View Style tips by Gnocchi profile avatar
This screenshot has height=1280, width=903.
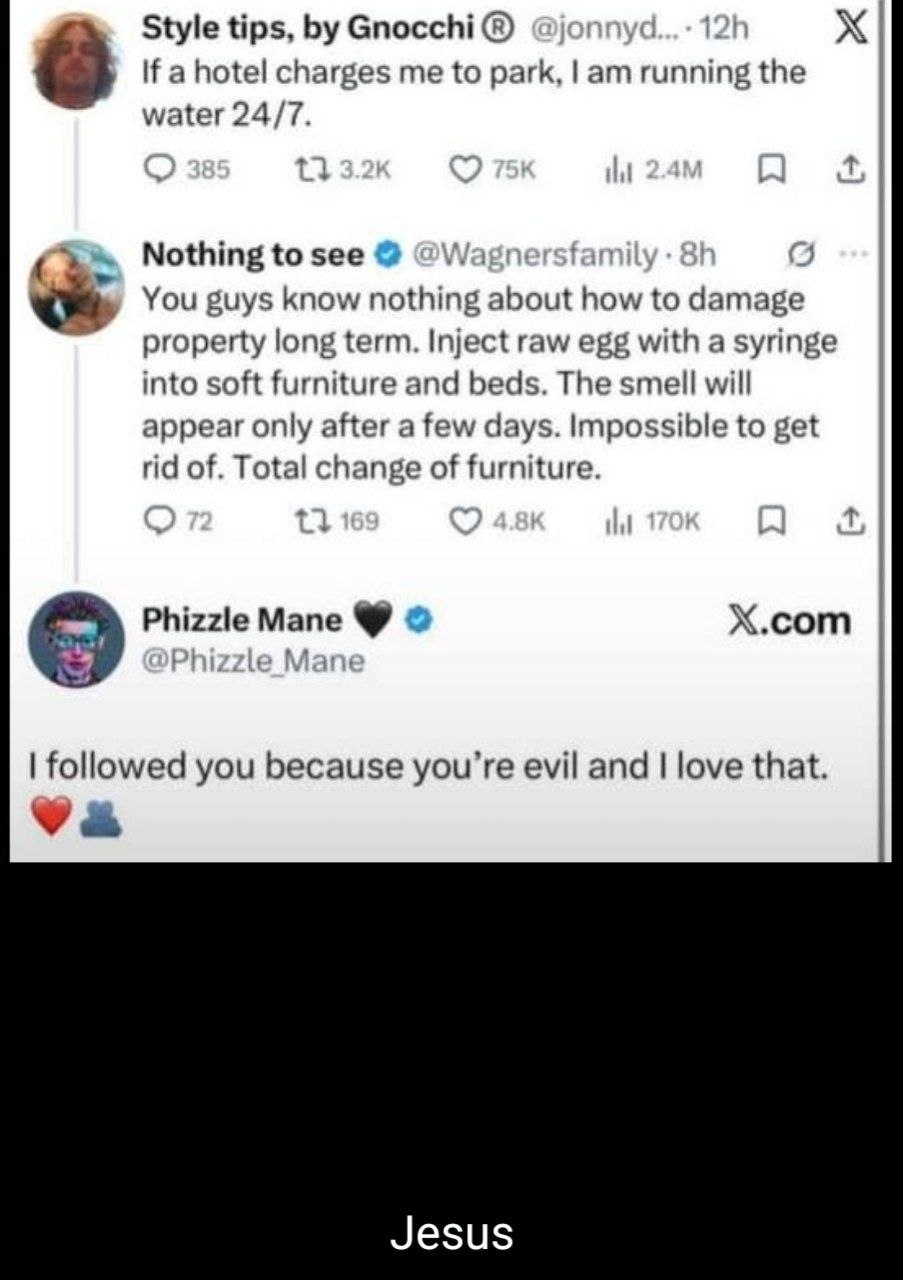(75, 60)
